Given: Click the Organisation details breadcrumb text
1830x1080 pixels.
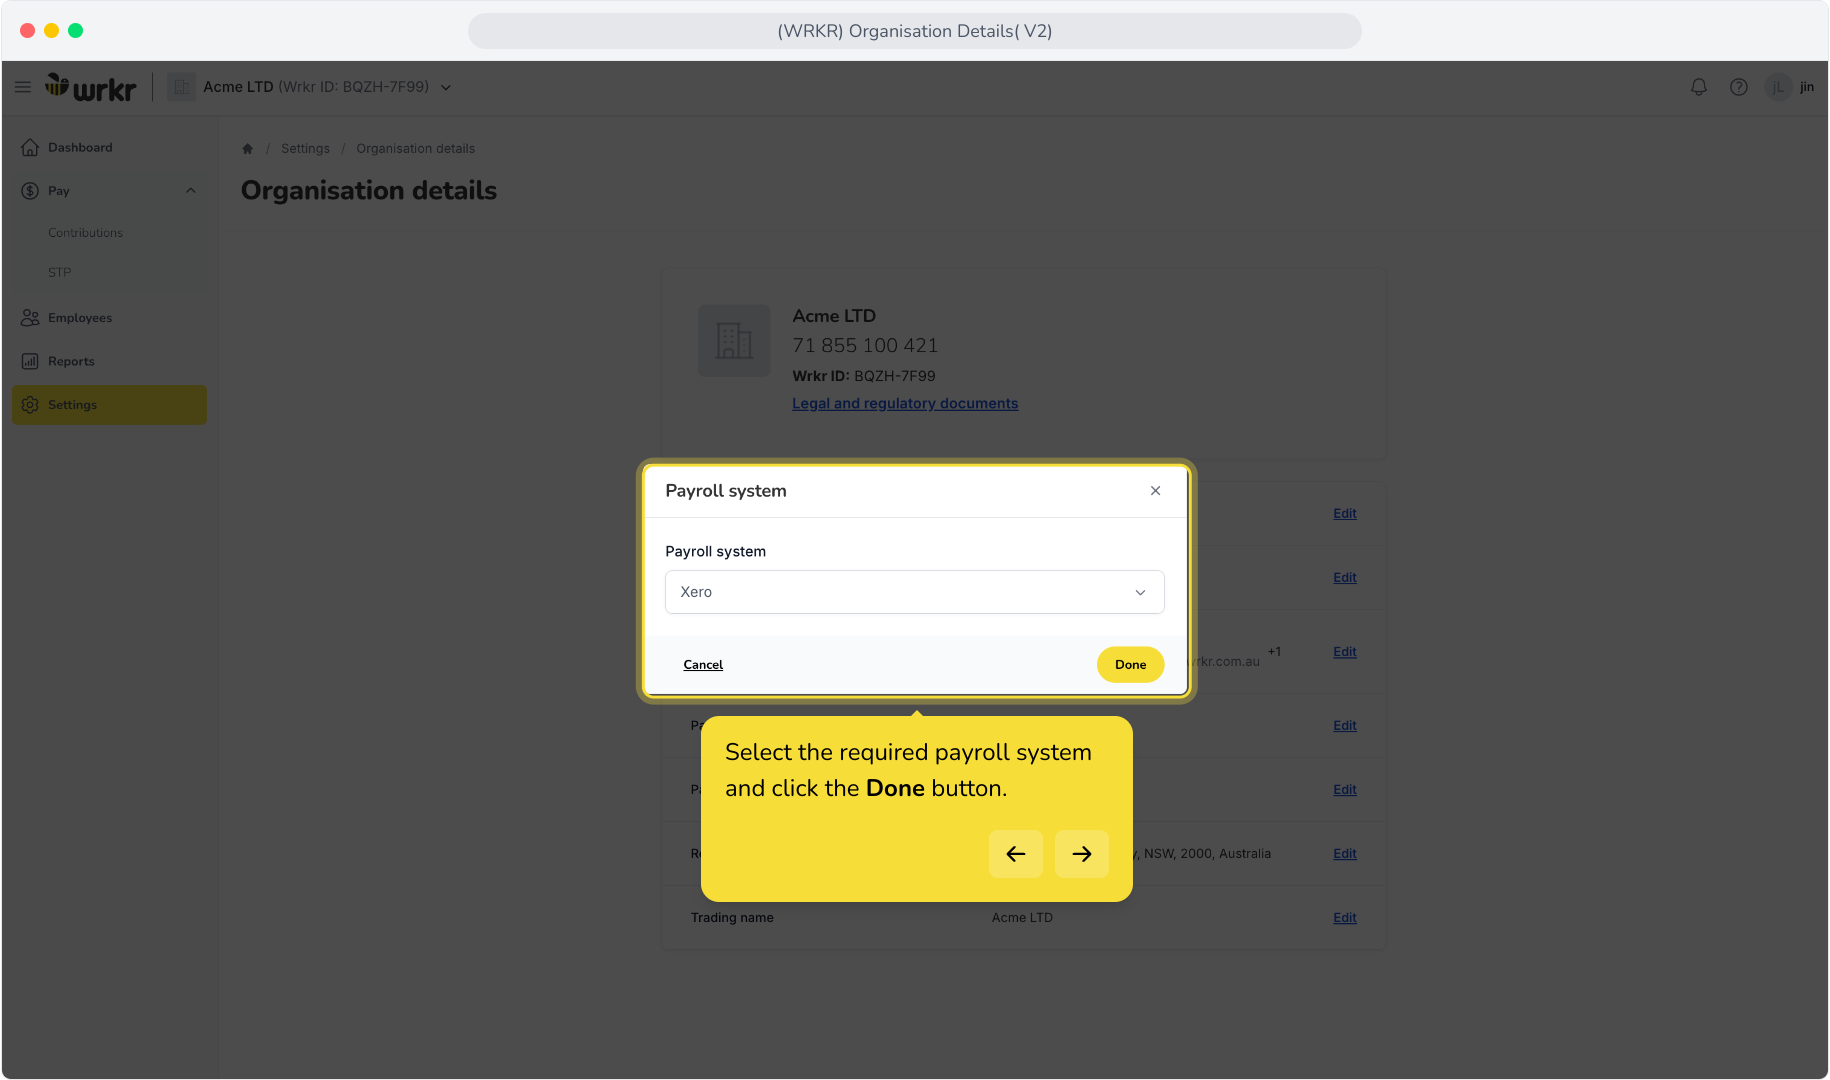Looking at the screenshot, I should 416,149.
